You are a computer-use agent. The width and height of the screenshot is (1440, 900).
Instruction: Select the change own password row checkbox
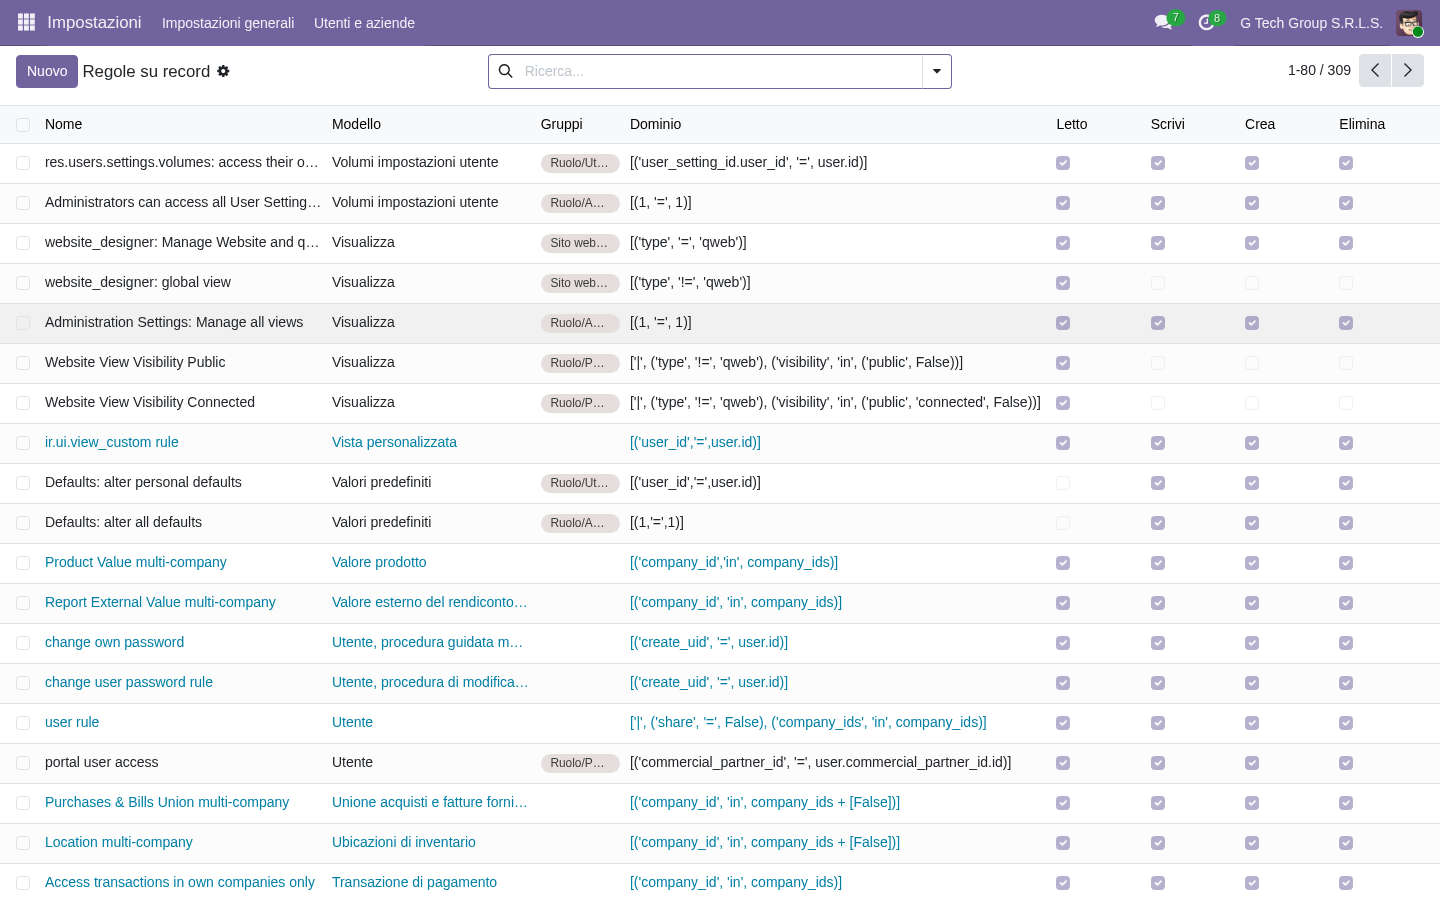pos(23,643)
